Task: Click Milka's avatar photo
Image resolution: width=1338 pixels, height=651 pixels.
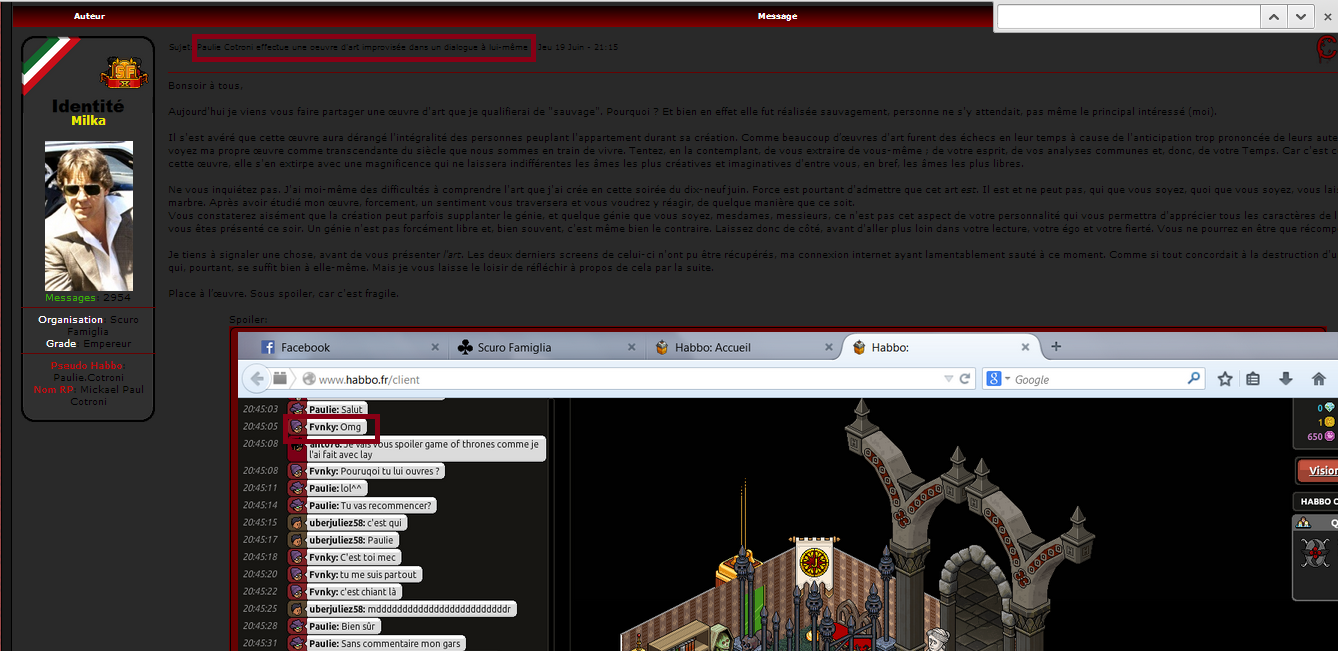Action: [89, 216]
